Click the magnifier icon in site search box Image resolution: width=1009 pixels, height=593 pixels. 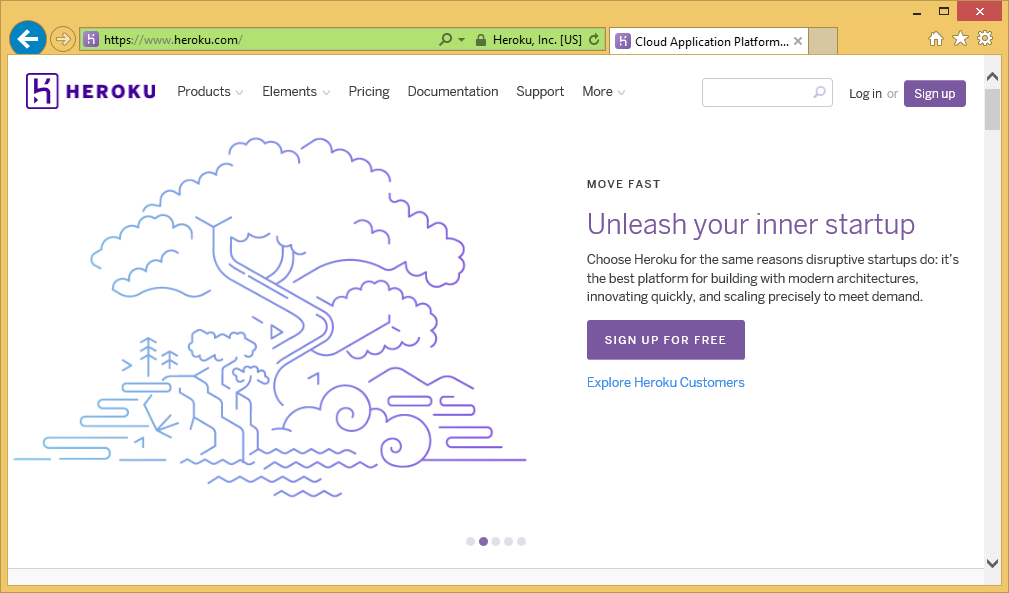point(819,92)
